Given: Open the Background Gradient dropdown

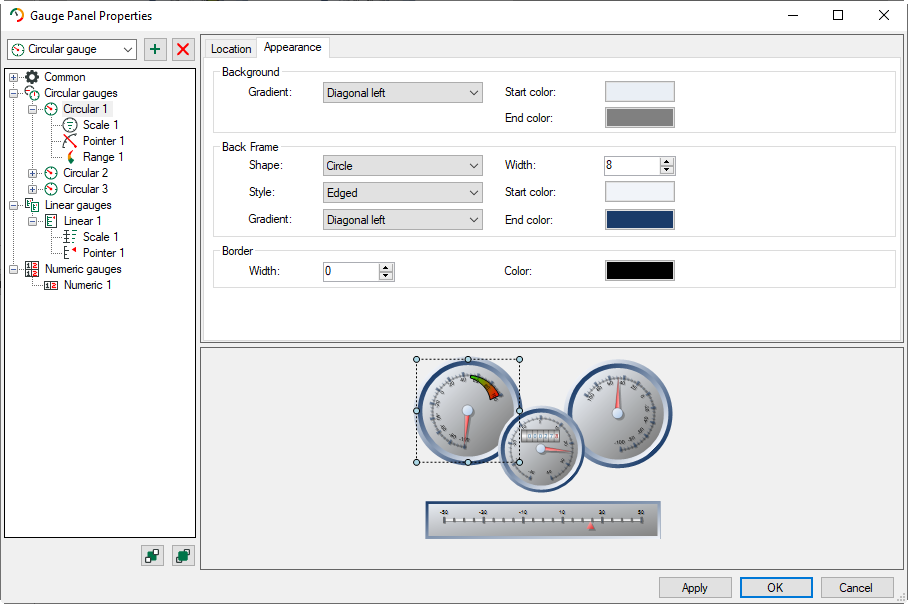Looking at the screenshot, I should coord(403,93).
